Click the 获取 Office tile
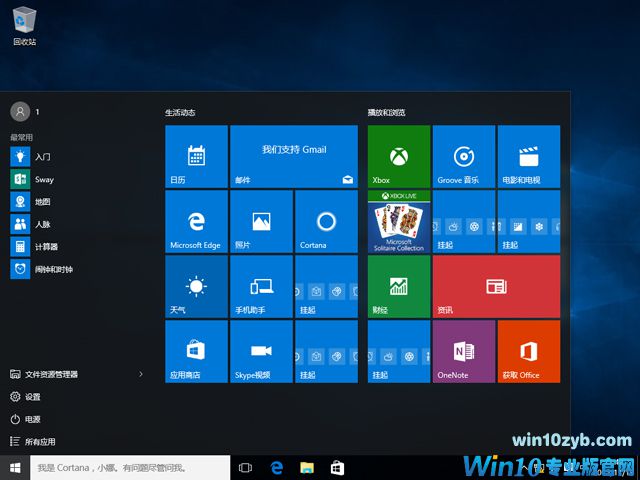 click(x=528, y=351)
